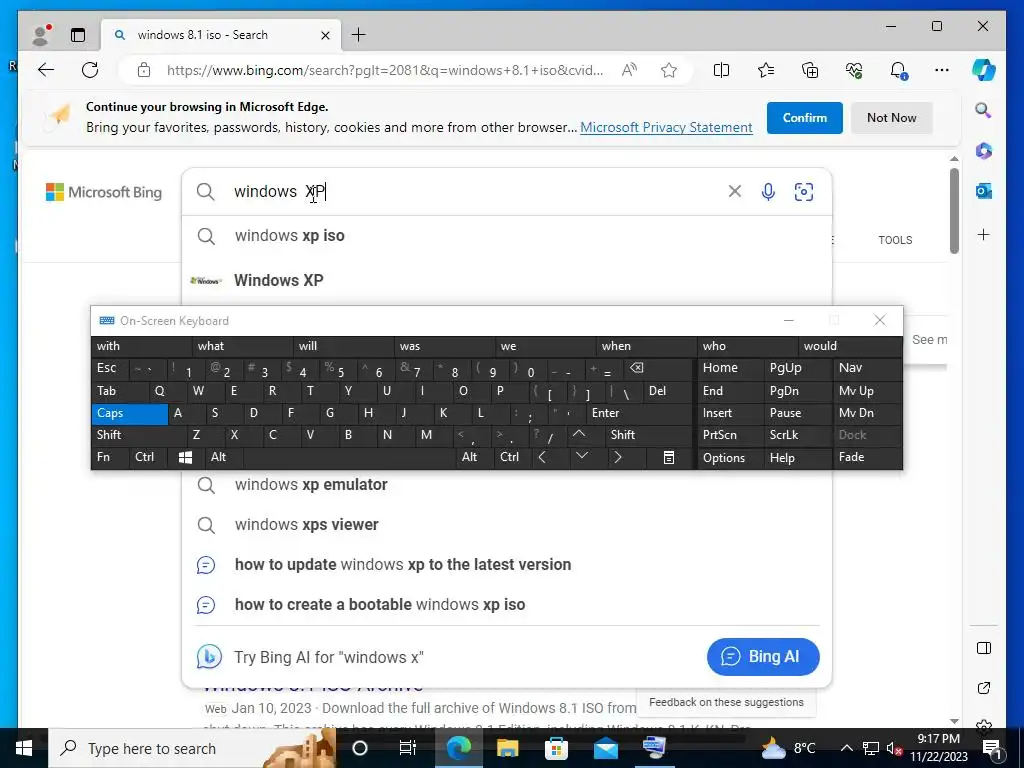The width and height of the screenshot is (1024, 768).
Task: Open Bing AI chat button
Action: pos(763,656)
